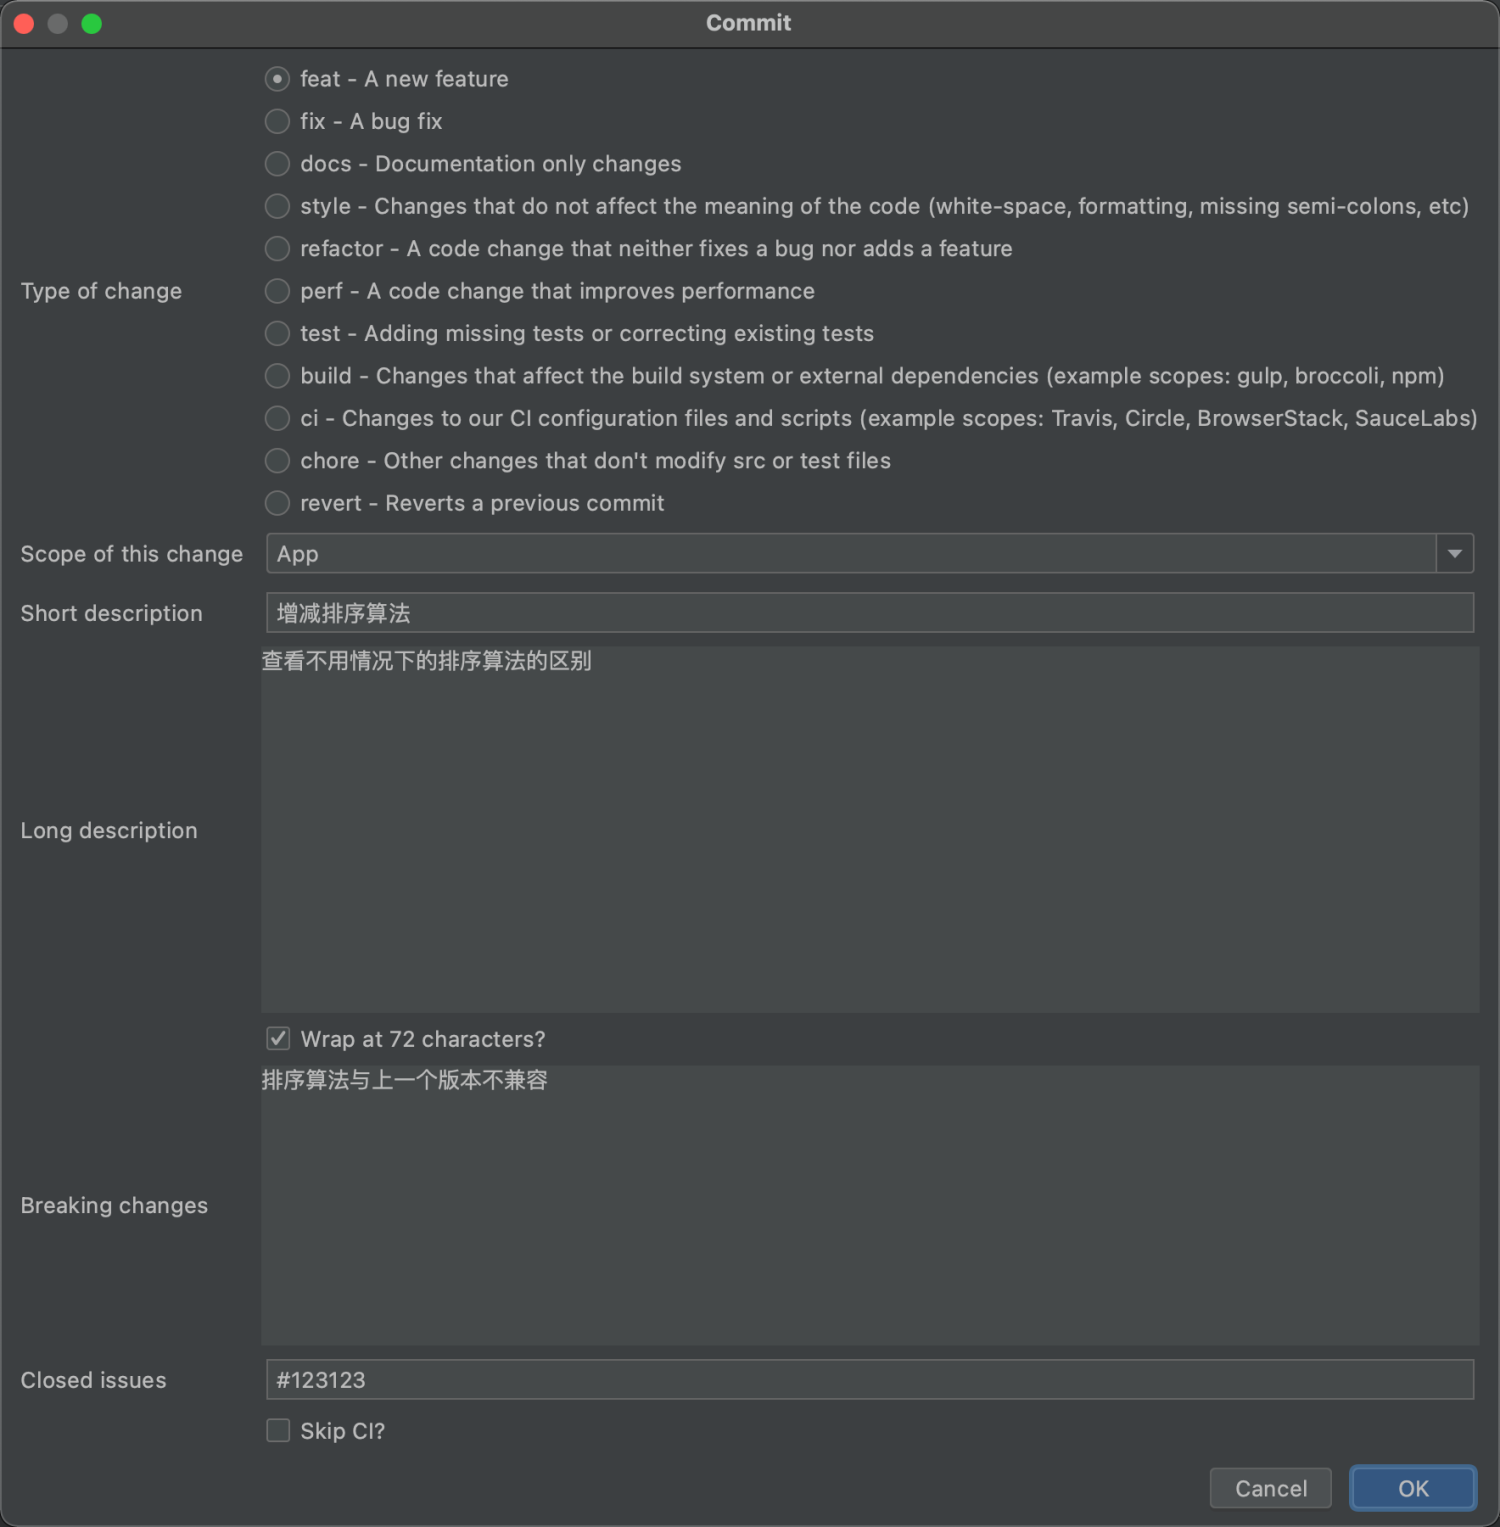Choose the 'test' change type radio button
The width and height of the screenshot is (1500, 1527).
tap(278, 333)
